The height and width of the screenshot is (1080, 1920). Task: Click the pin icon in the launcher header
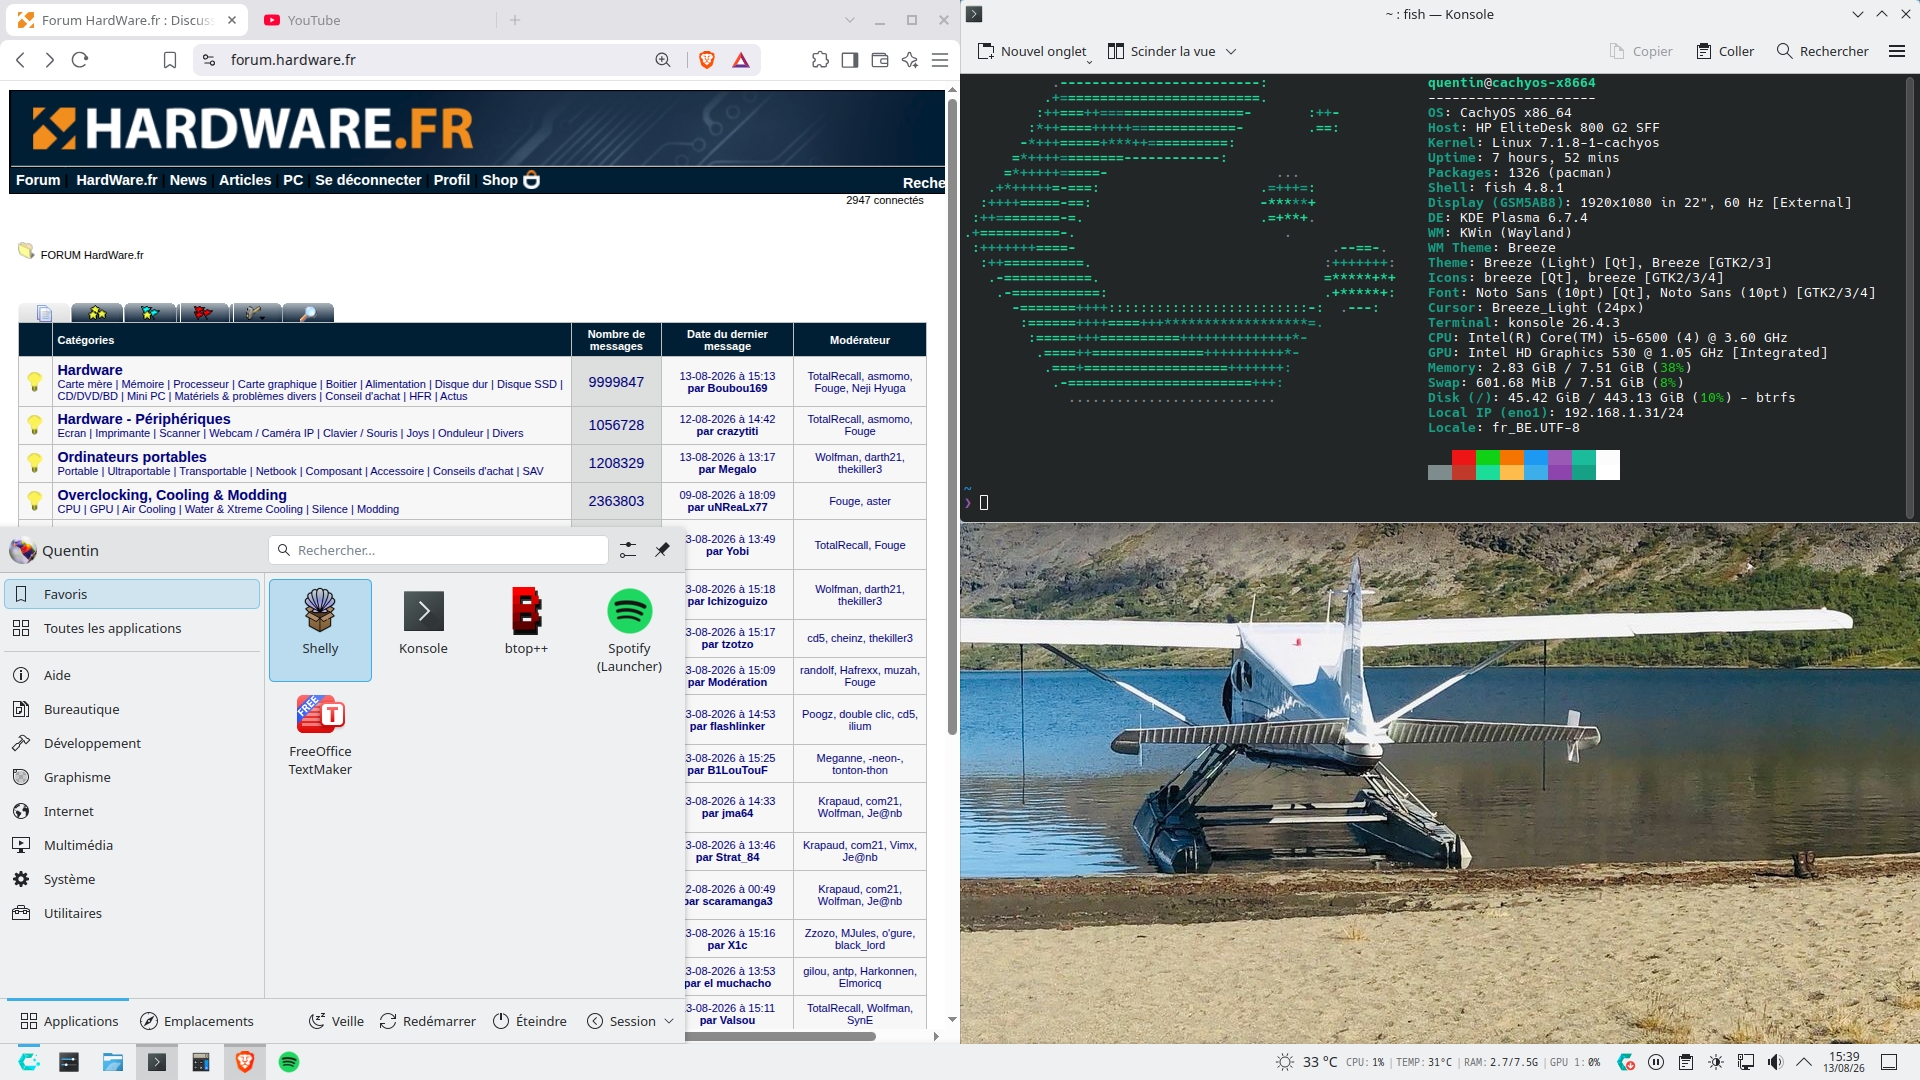(x=662, y=550)
